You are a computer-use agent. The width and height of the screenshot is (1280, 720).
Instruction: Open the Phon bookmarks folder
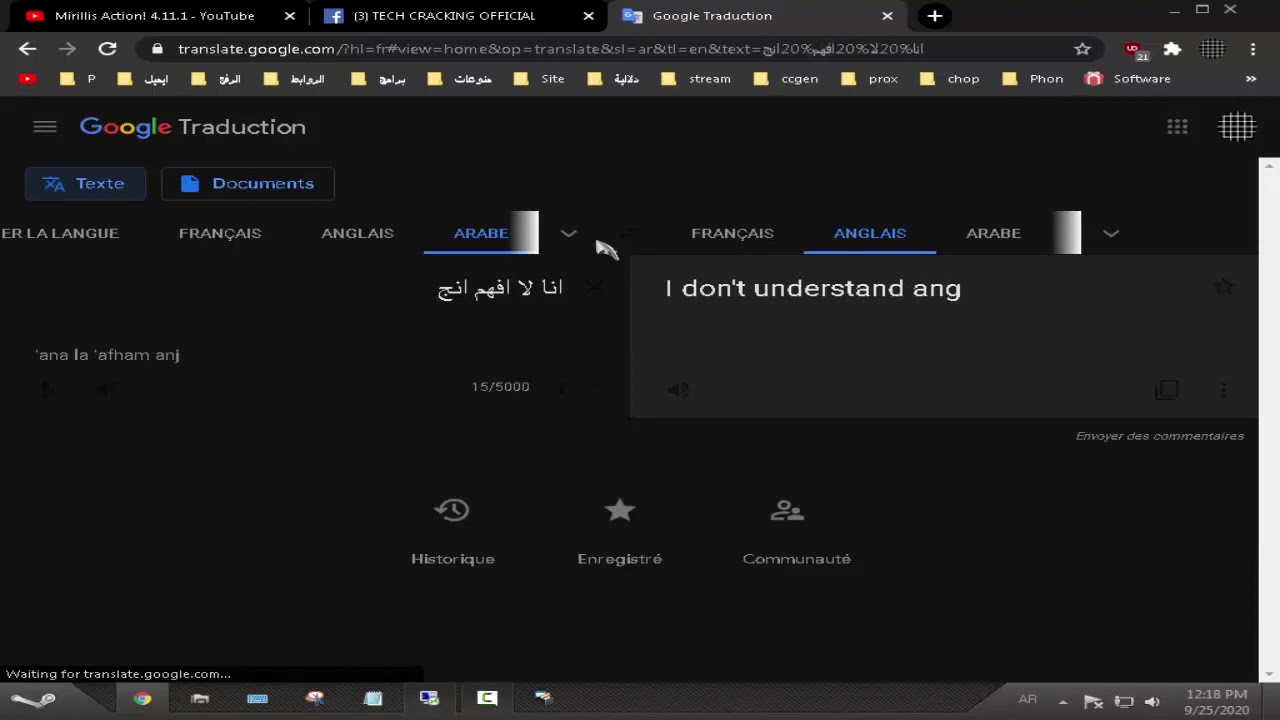(x=1034, y=79)
